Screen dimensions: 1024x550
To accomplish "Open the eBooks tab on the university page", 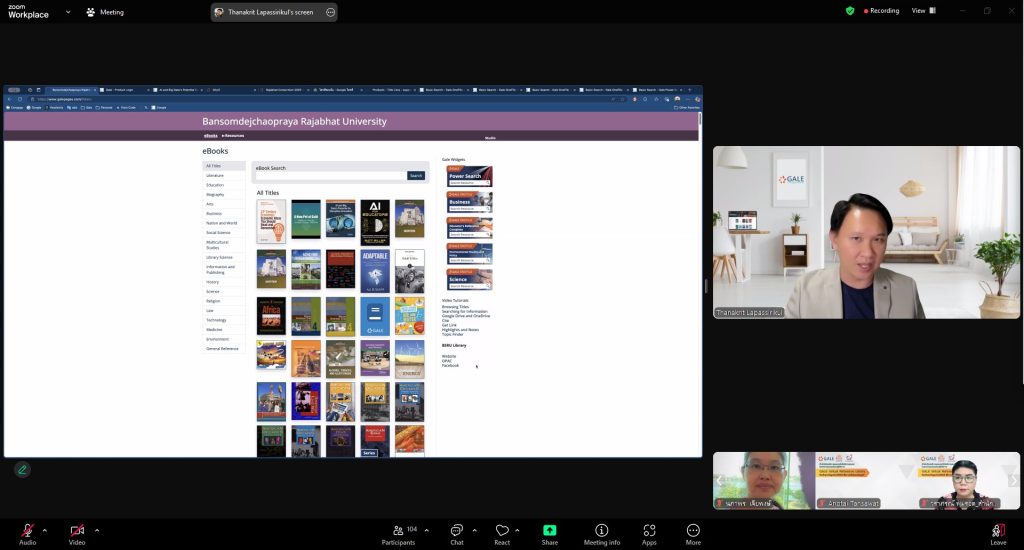I will 210,136.
